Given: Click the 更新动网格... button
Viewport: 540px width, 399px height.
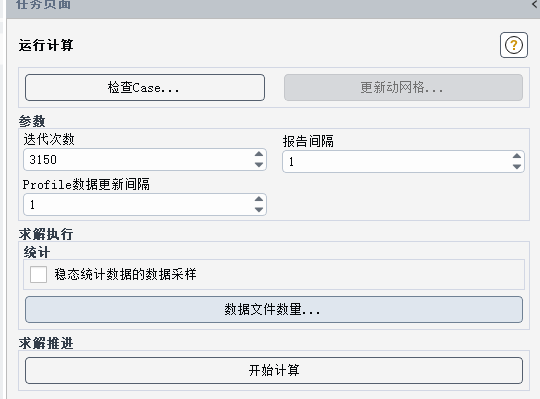Looking at the screenshot, I should [x=403, y=87].
